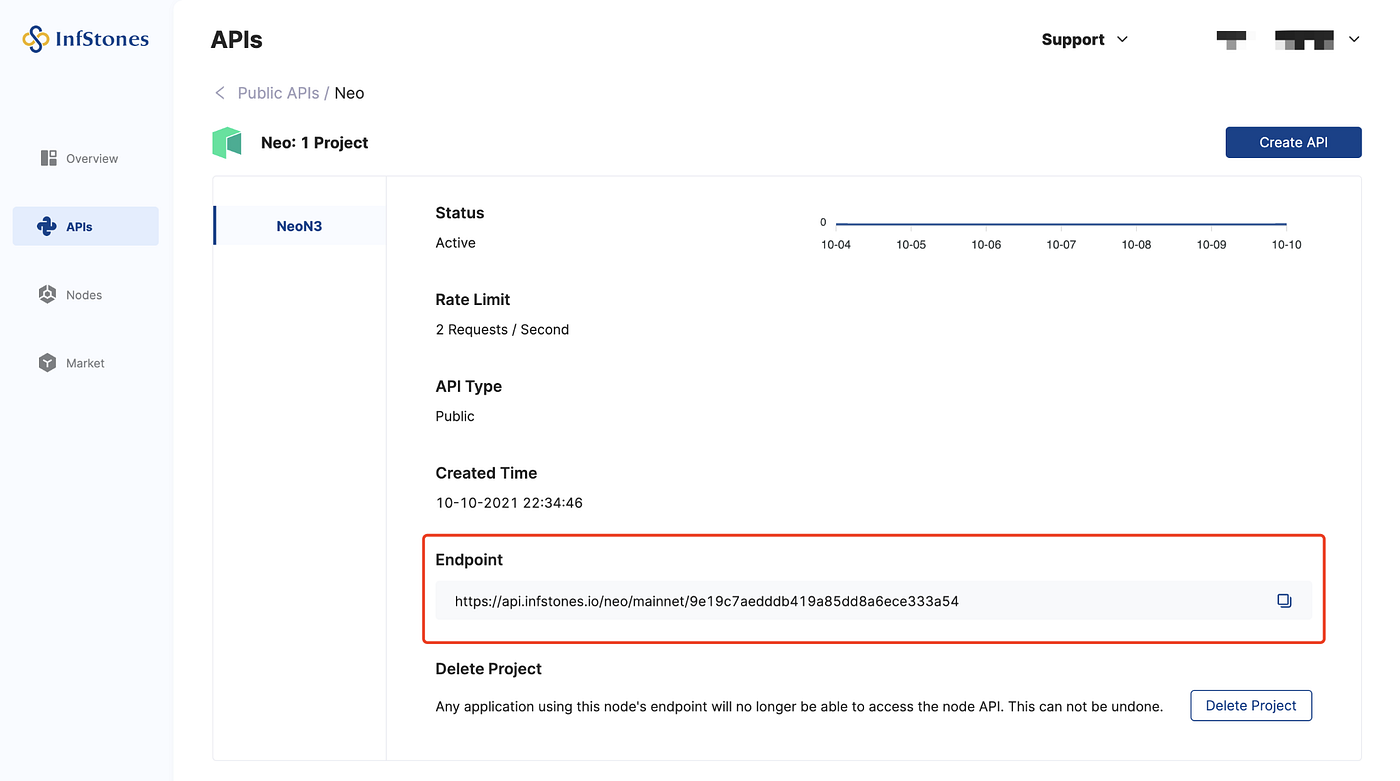Click the created time '10-10-2021 22:34:46'
Image resolution: width=1400 pixels, height=781 pixels.
(x=509, y=503)
